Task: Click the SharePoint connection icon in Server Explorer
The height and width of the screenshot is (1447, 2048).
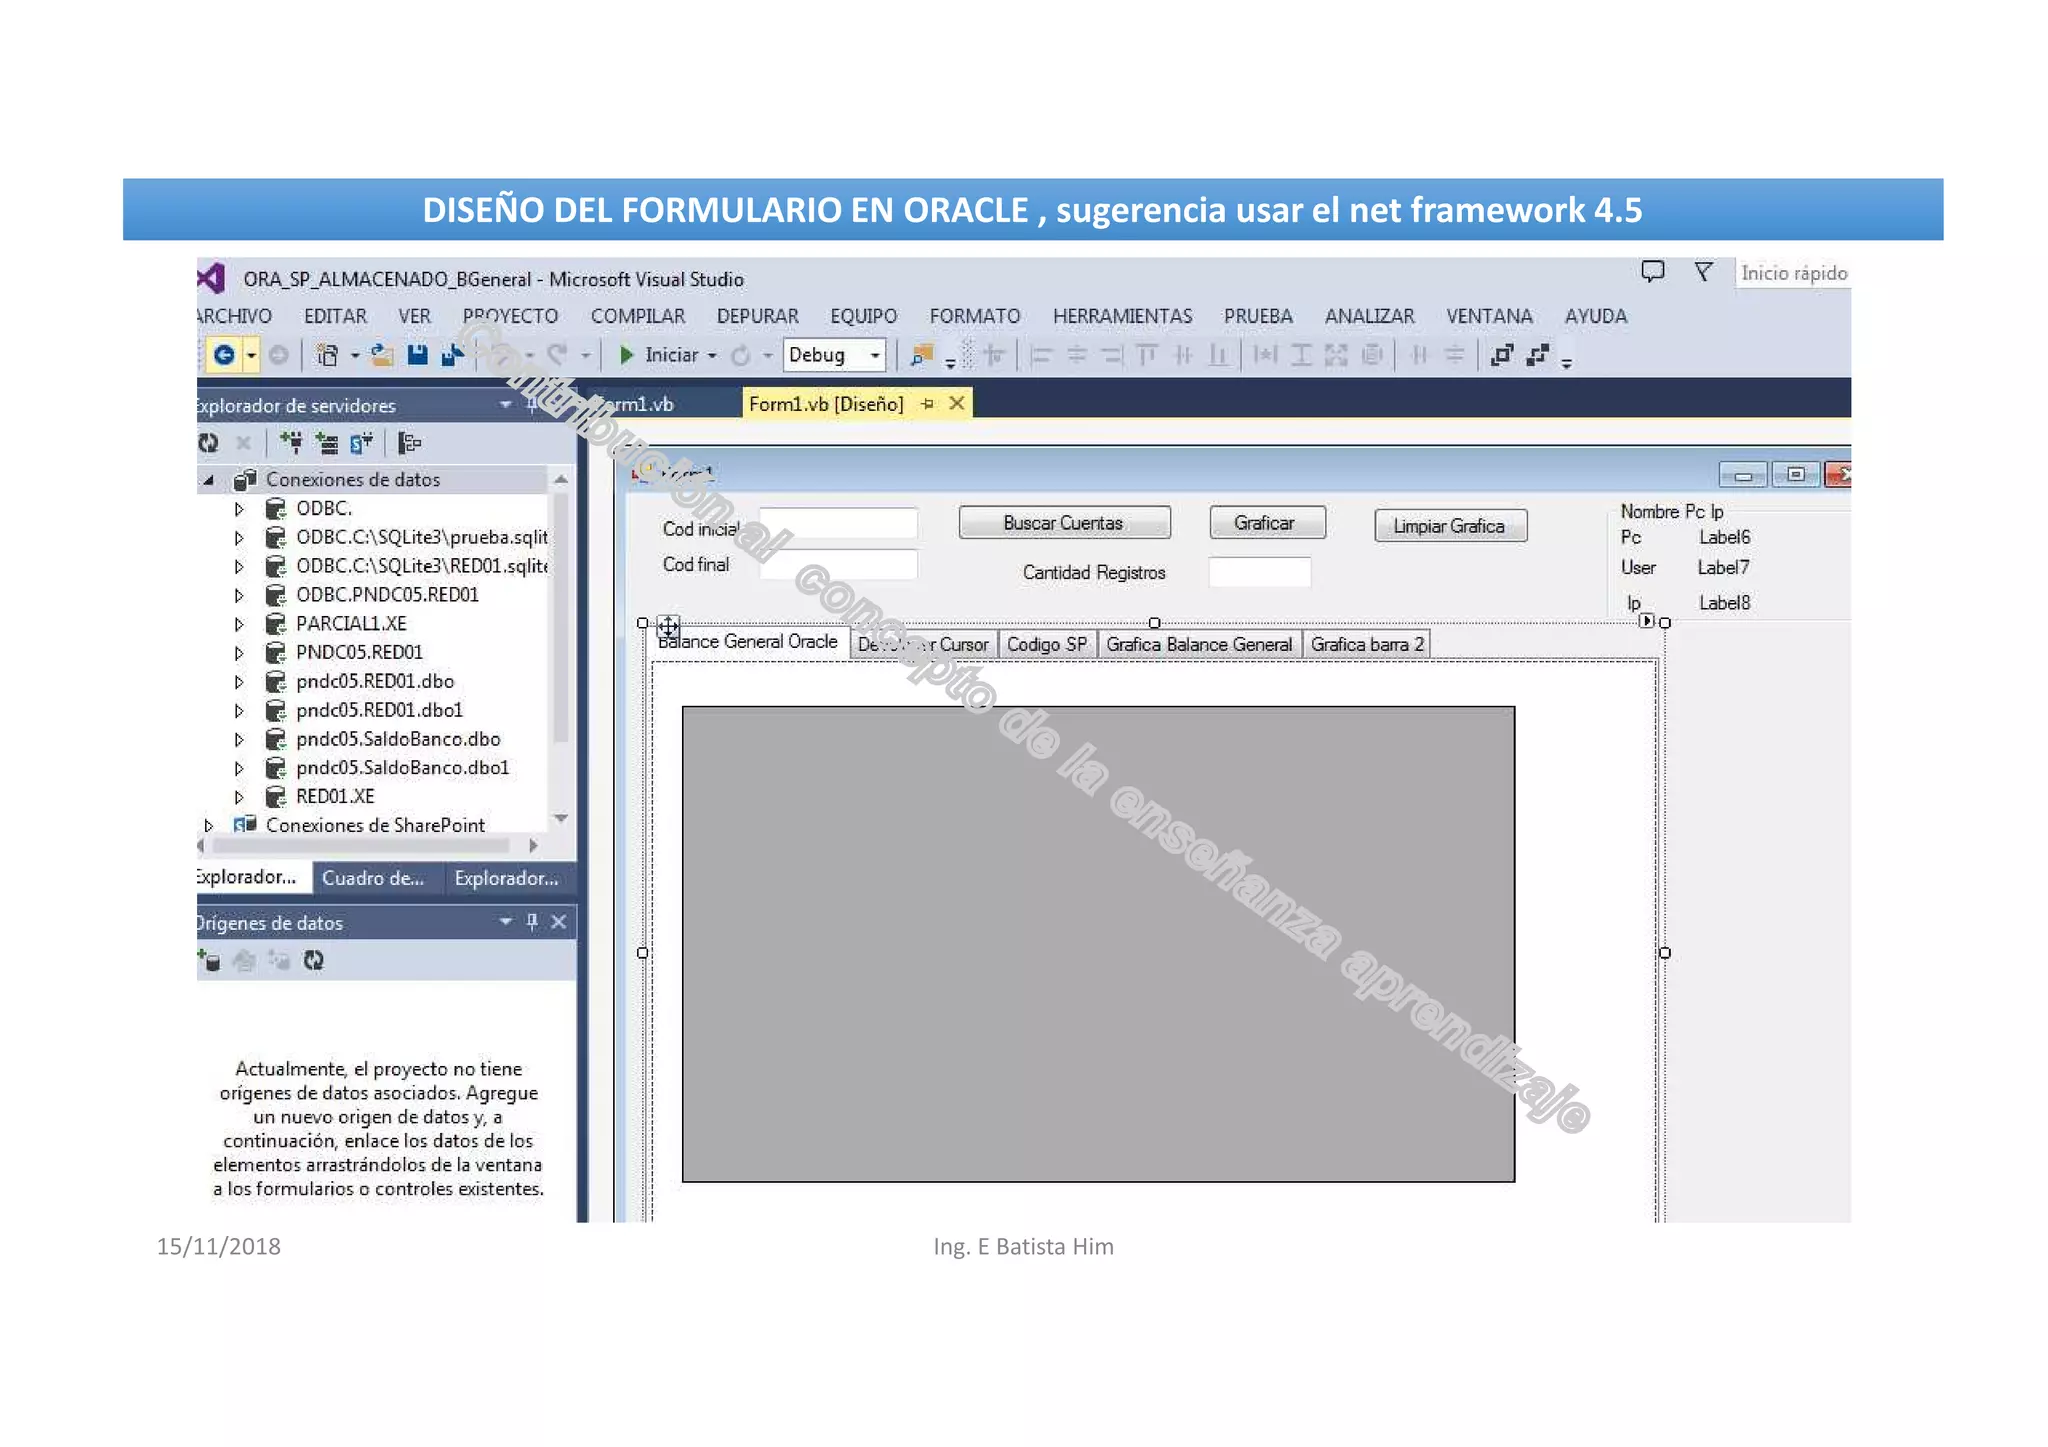Action: click(362, 443)
